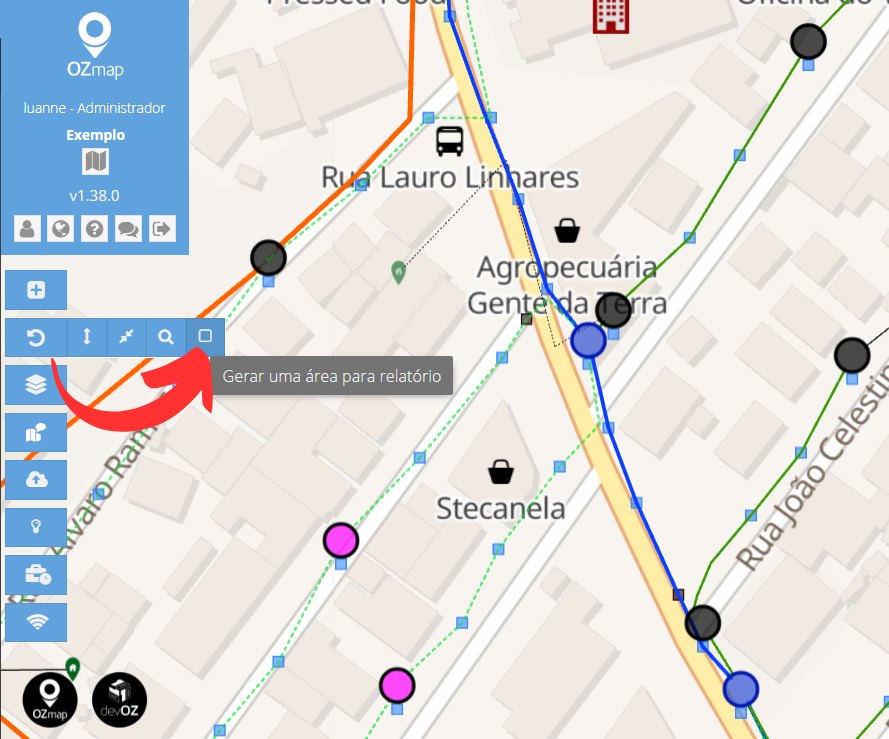Select the magenta node near Stecanela
The width and height of the screenshot is (889, 739).
[341, 540]
